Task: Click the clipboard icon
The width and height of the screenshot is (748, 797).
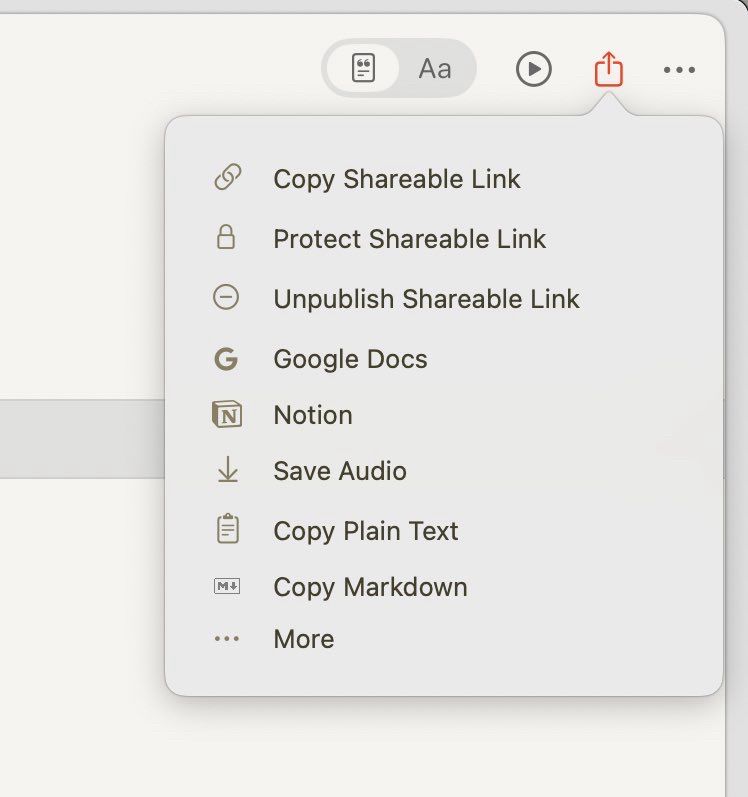Action: (x=228, y=529)
